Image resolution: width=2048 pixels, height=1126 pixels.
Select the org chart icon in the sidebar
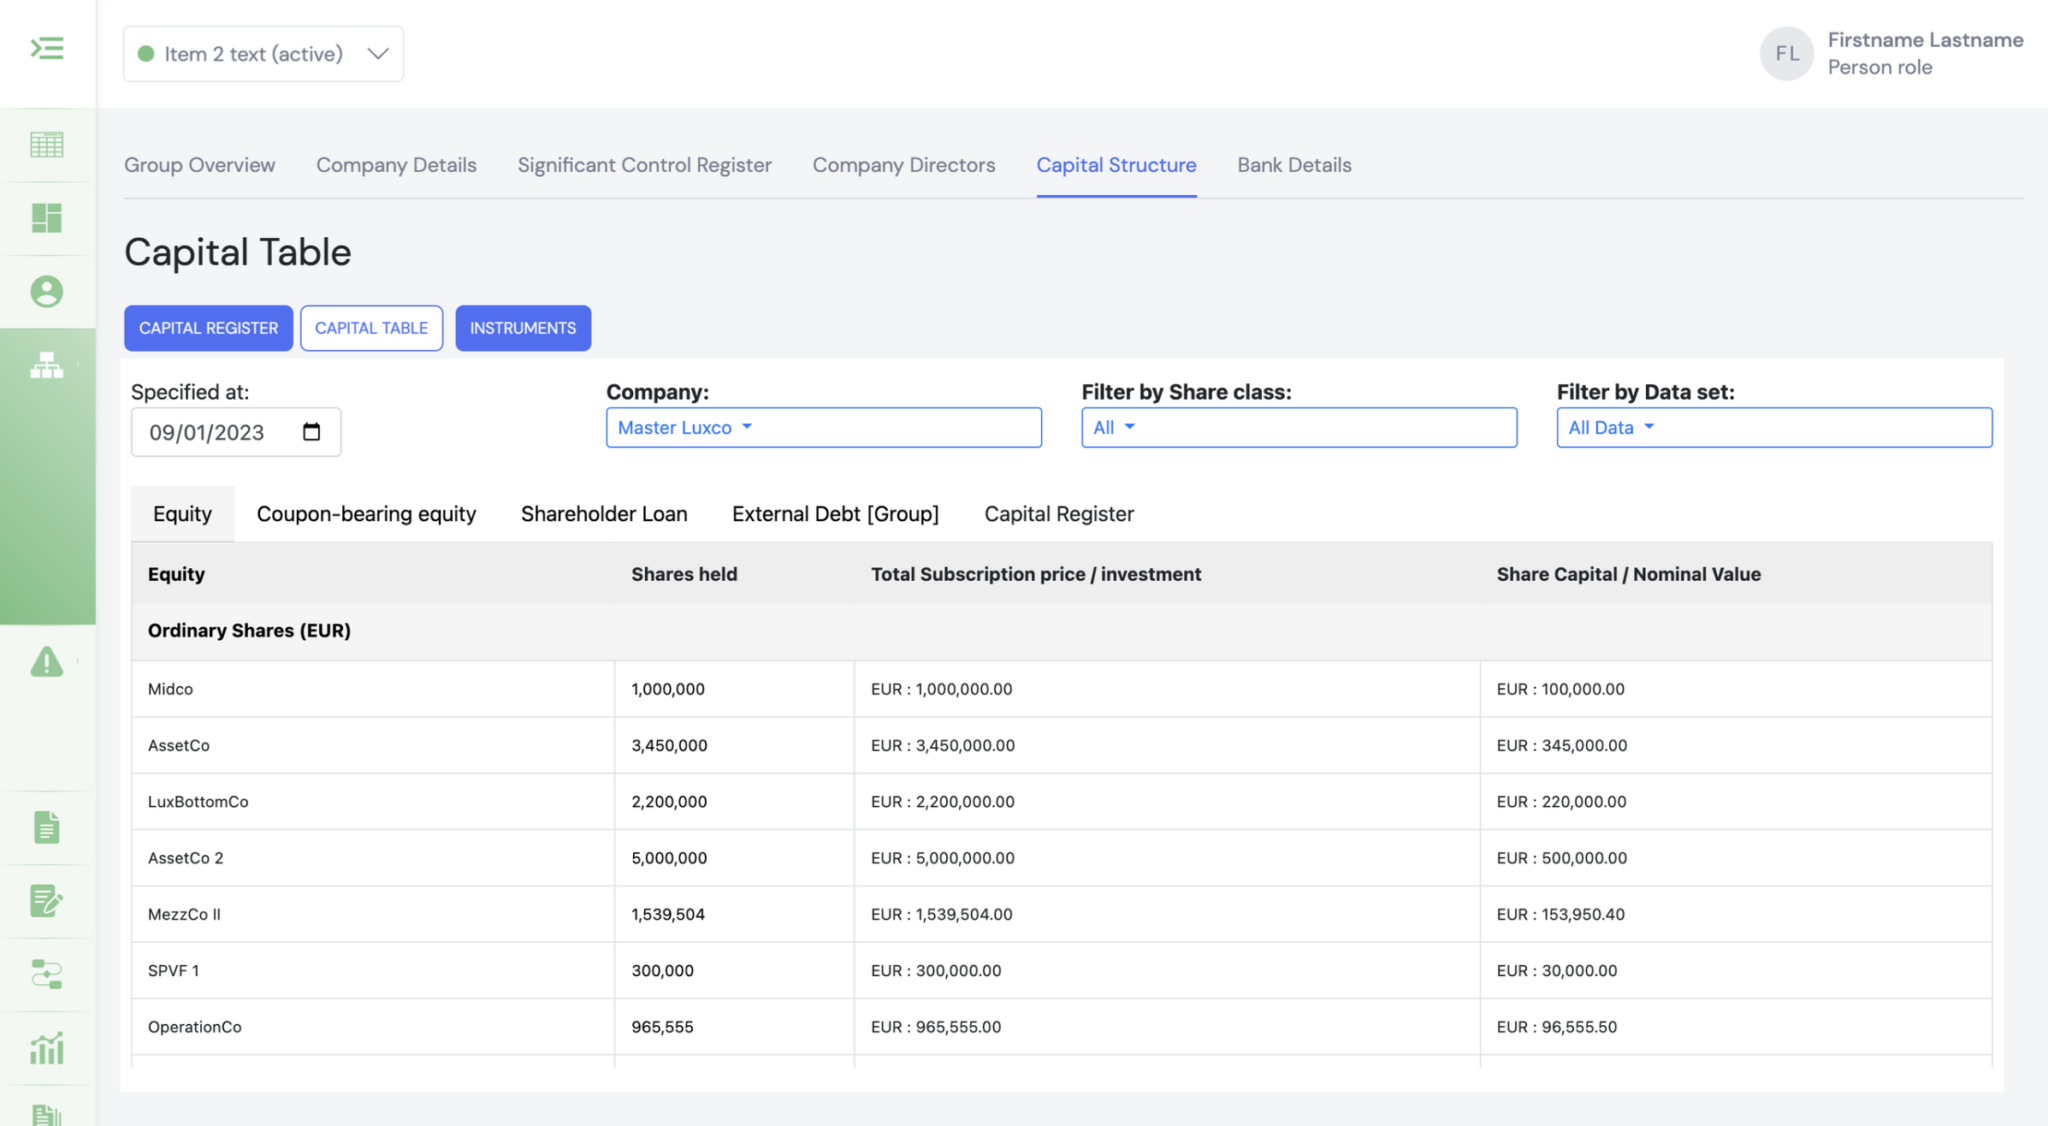click(46, 364)
